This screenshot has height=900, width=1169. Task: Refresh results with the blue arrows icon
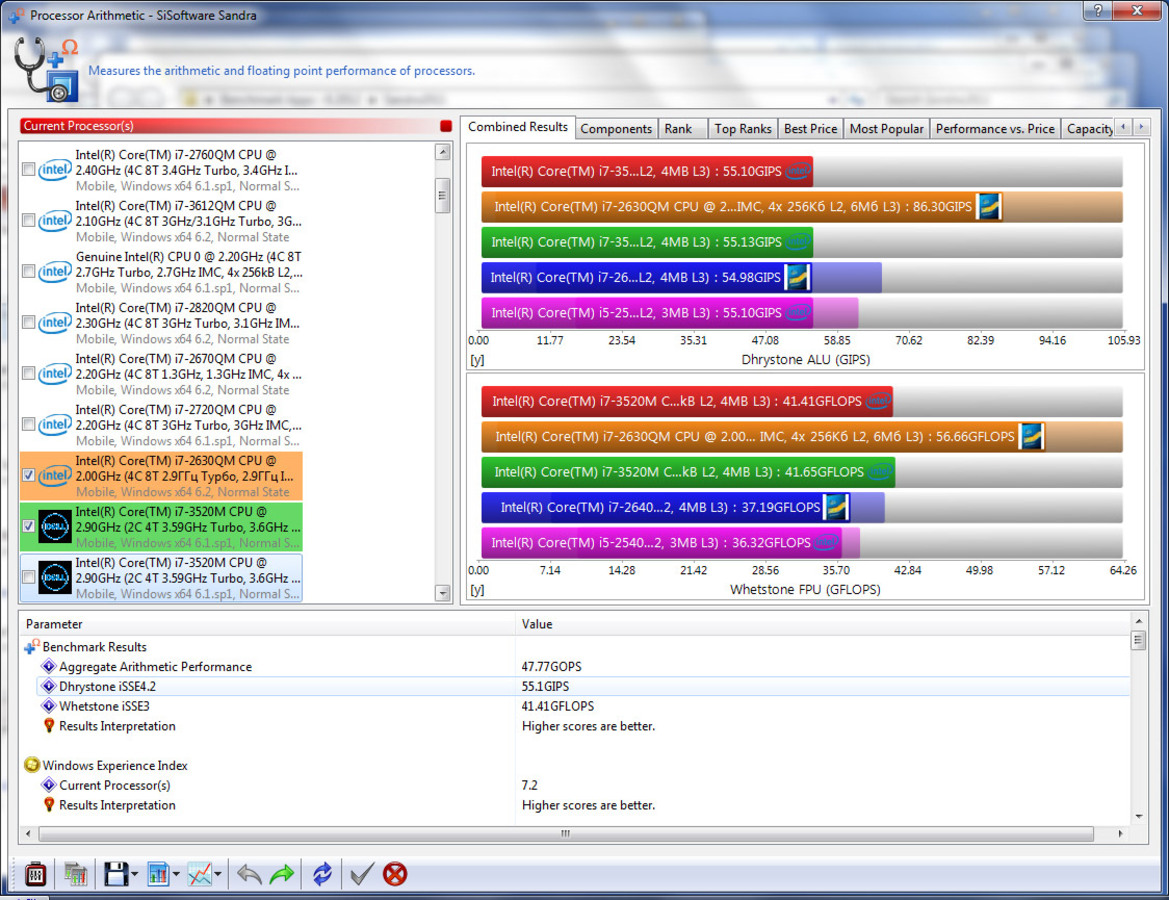coord(322,874)
